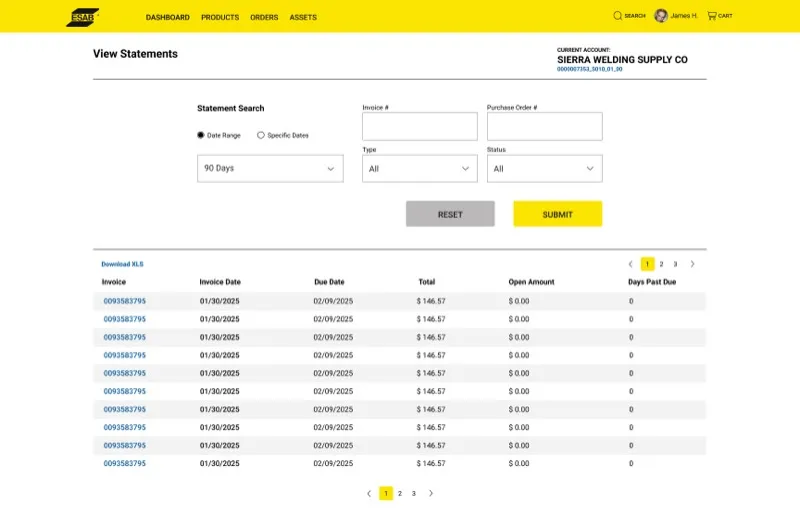The image size is (800, 517).
Task: Focus the Invoice # input field
Action: 419,126
